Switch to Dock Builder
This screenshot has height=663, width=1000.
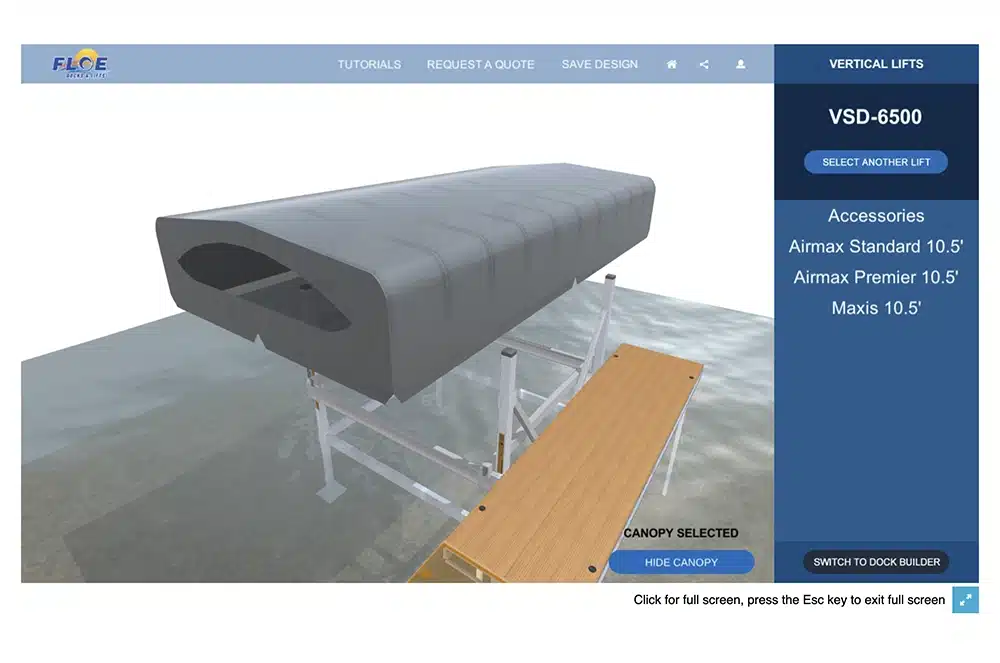[x=875, y=562]
